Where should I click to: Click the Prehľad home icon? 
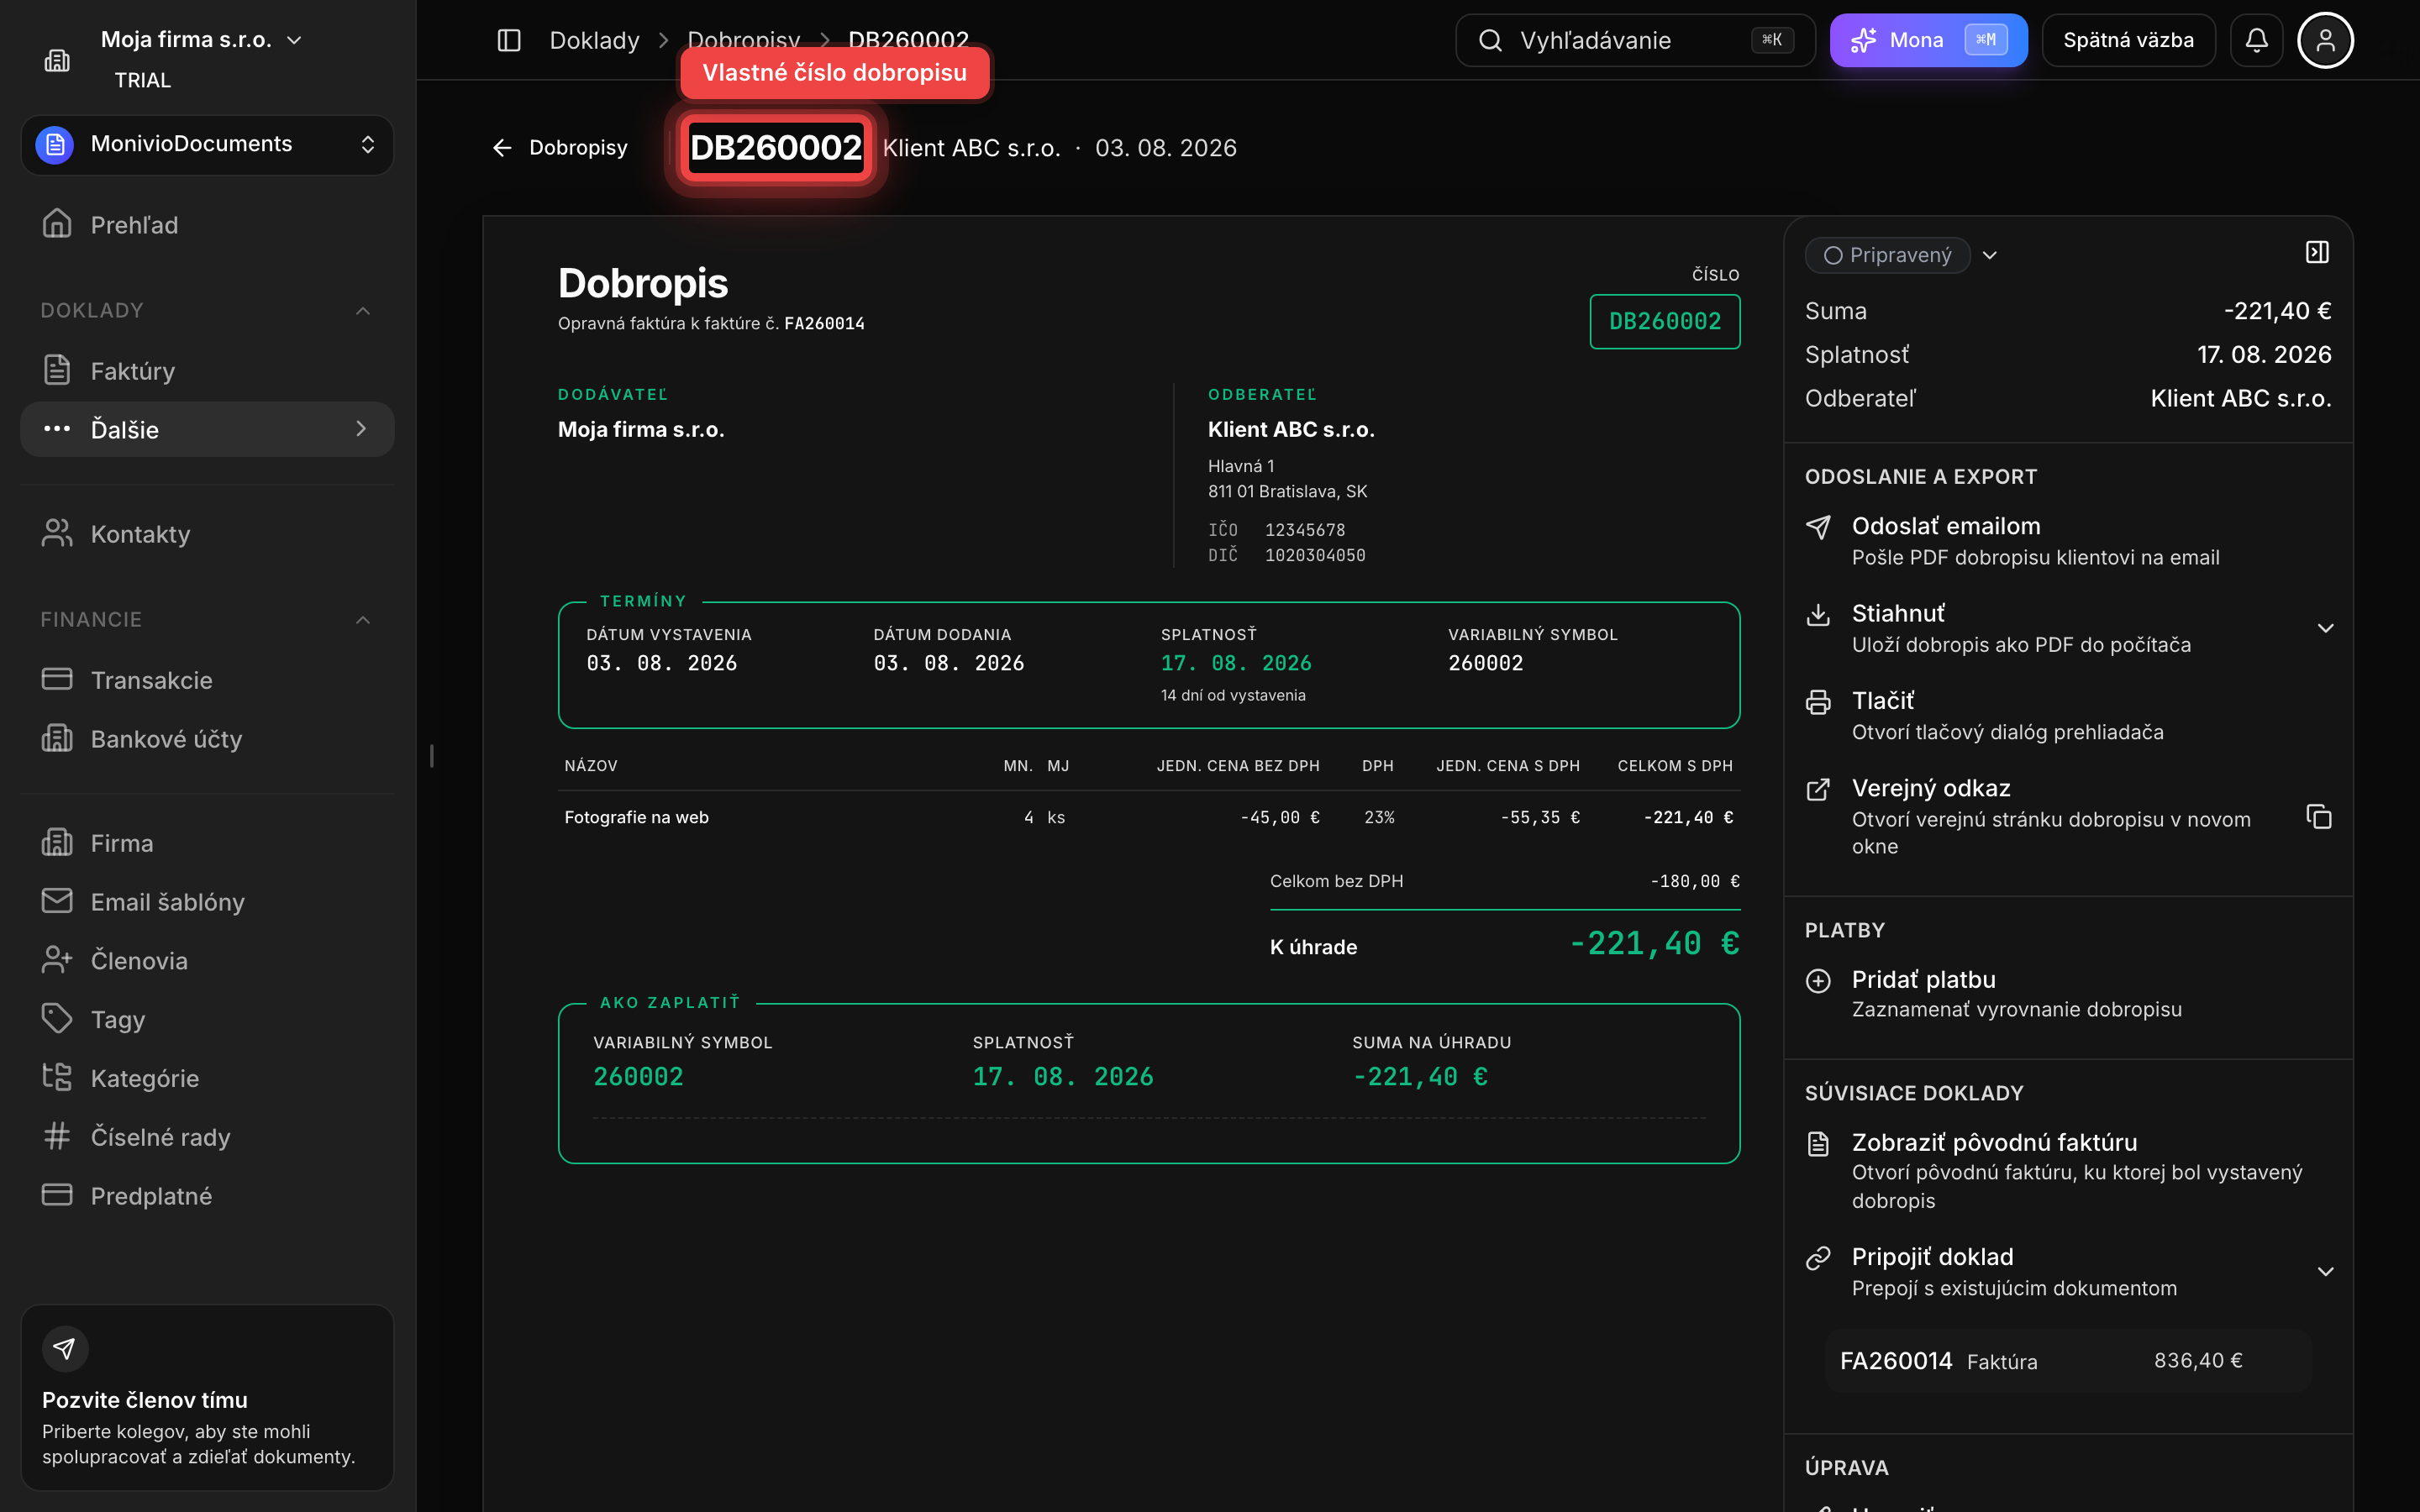[x=57, y=223]
